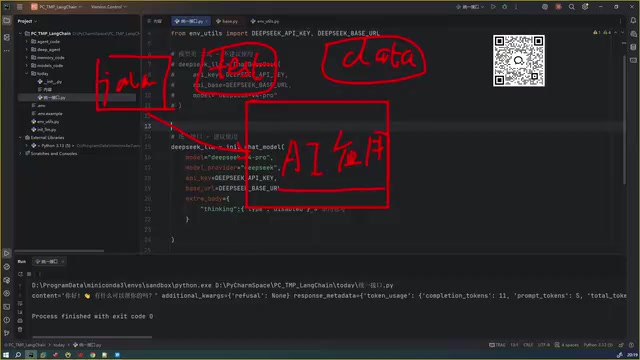The width and height of the screenshot is (640, 360).
Task: Click CRLF line separator in status bar
Action: (528, 345)
